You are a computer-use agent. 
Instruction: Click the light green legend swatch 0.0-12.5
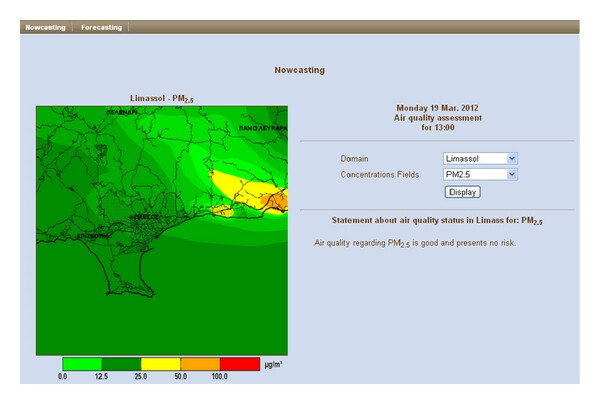(82, 364)
